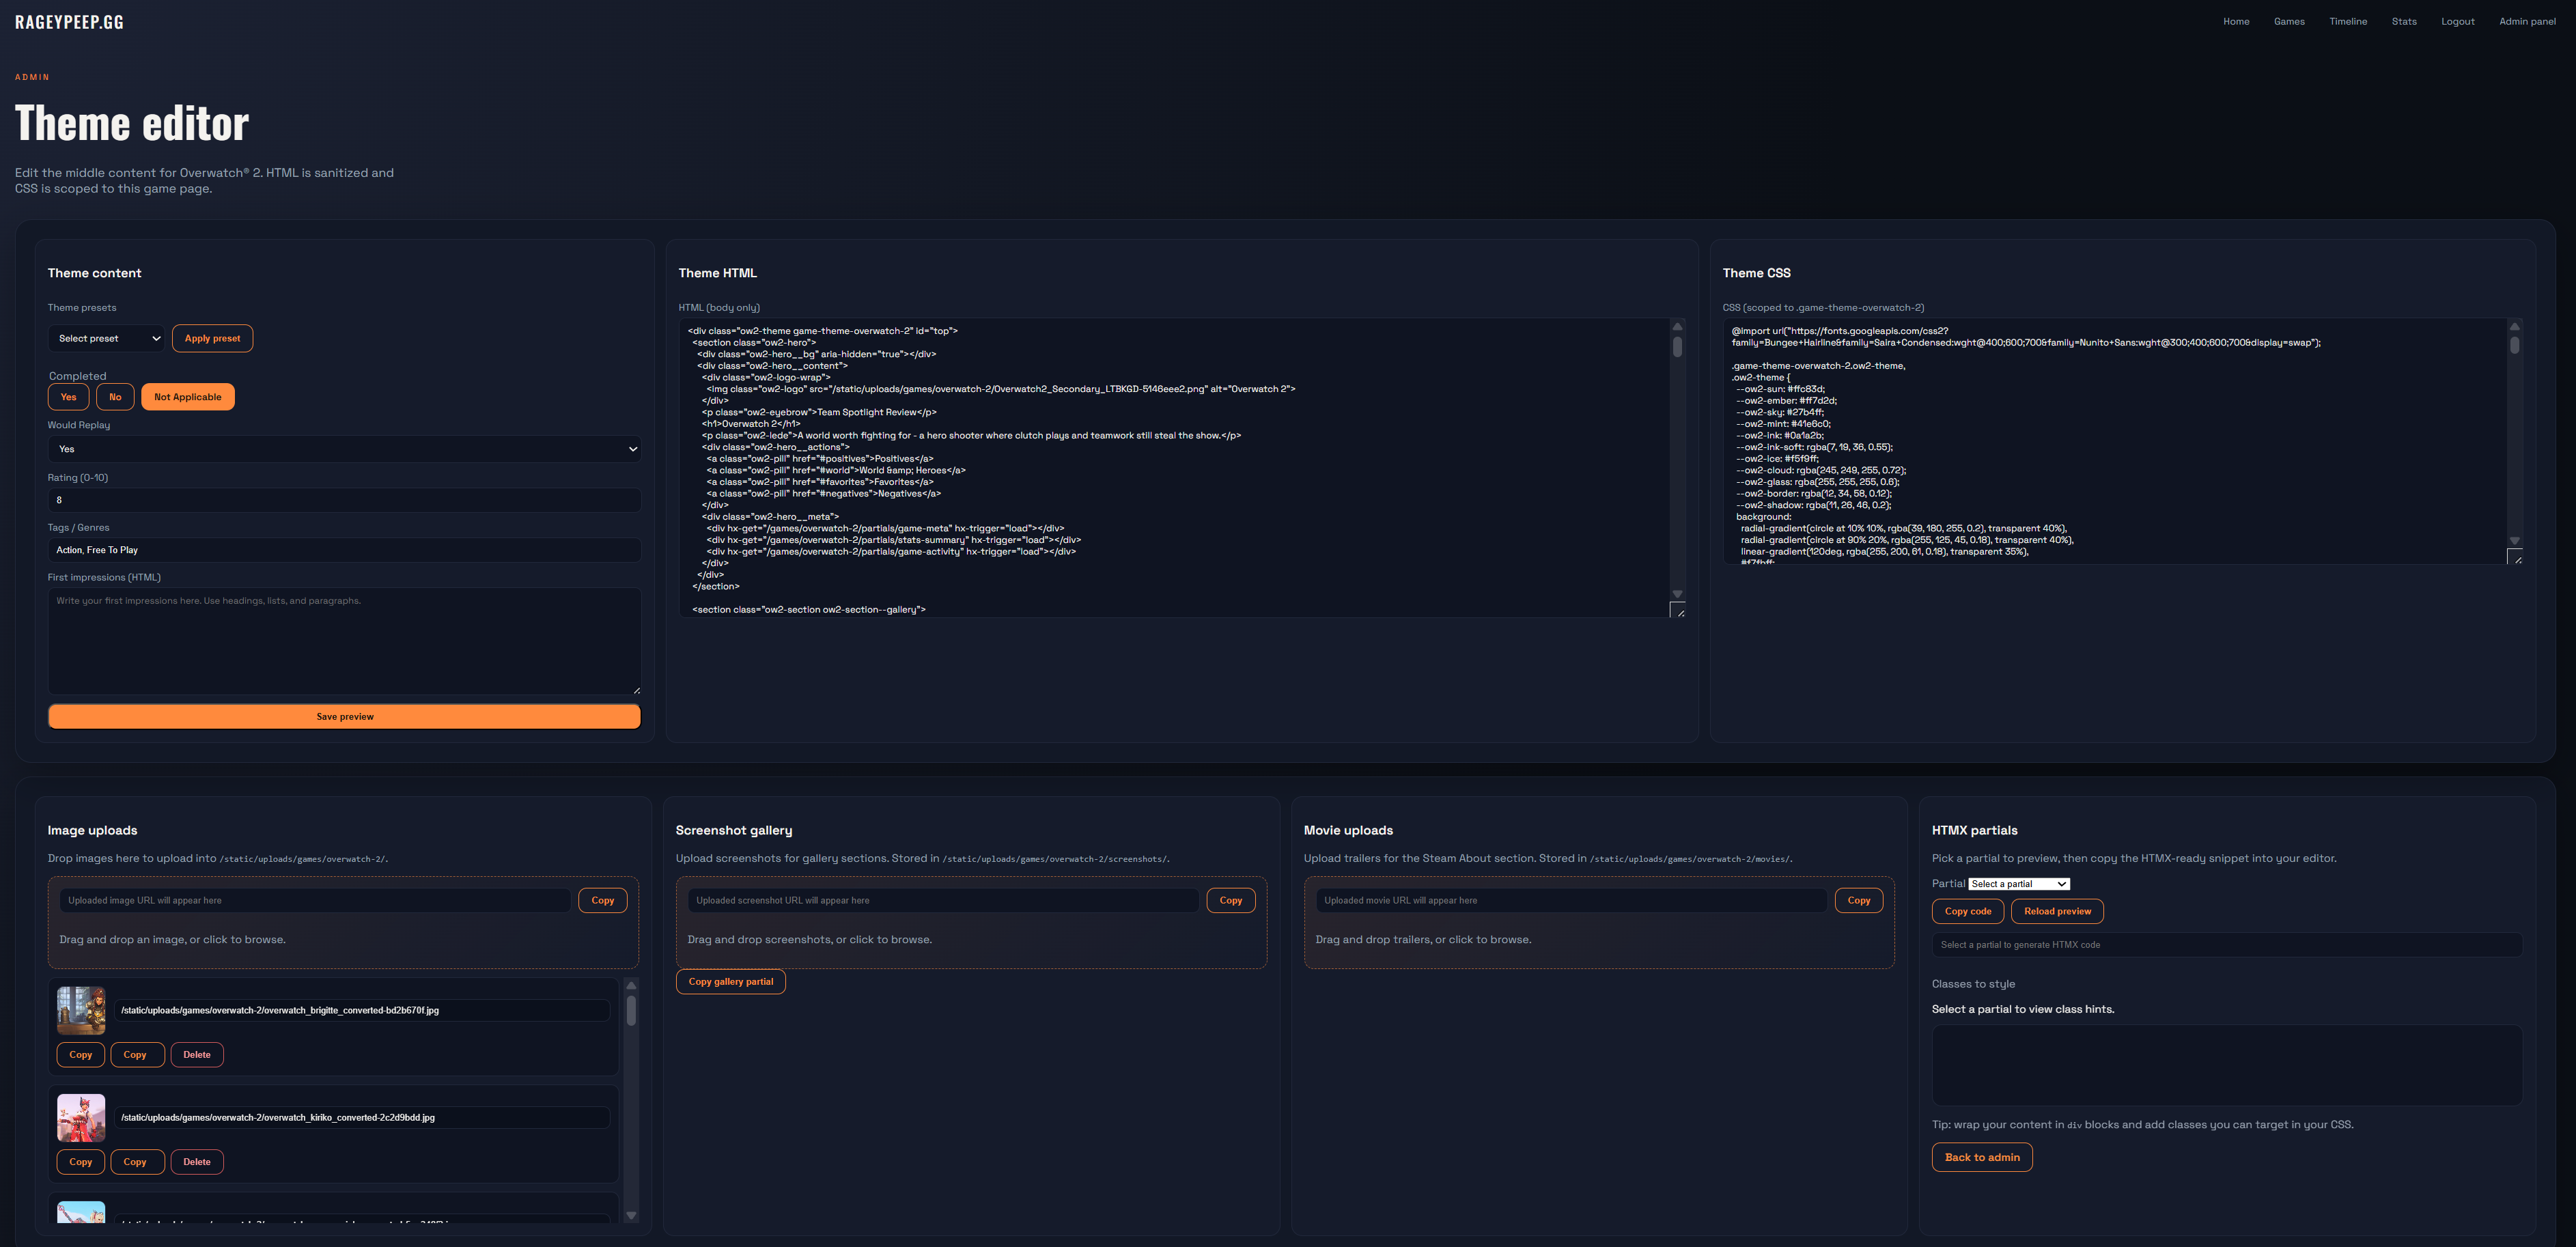Copy the Kiriko image path
Image resolution: width=2576 pixels, height=1247 pixels.
coord(80,1161)
